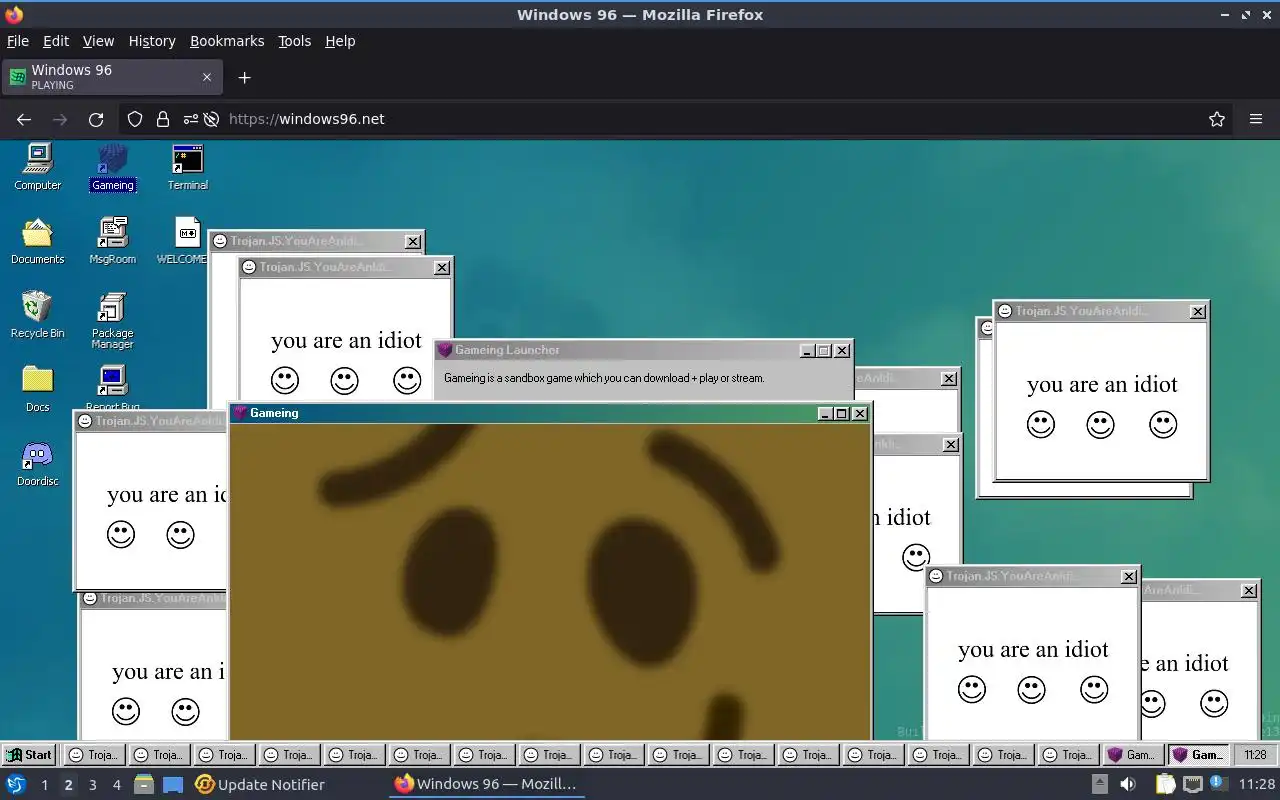Bookmark this page with the star

coord(1217,119)
